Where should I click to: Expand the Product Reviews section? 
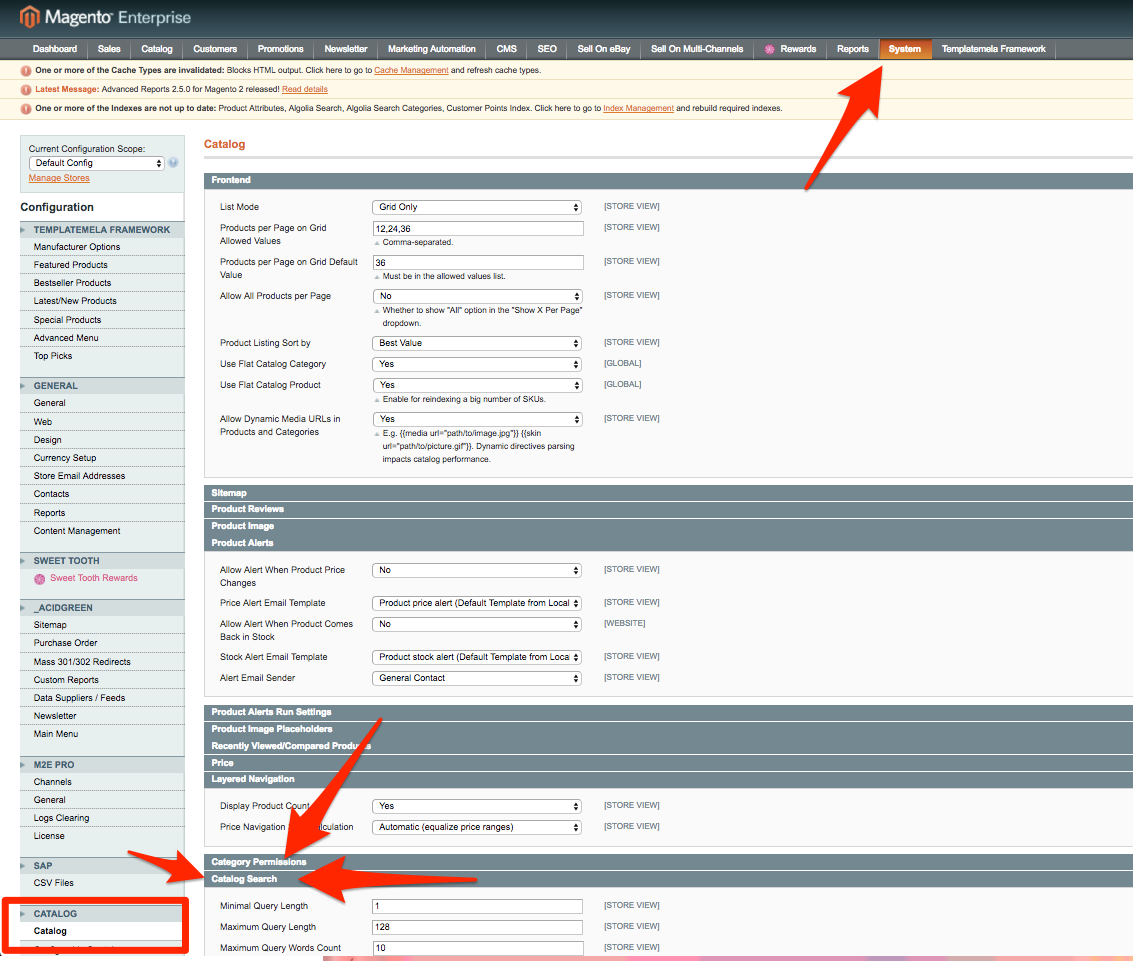(668, 509)
